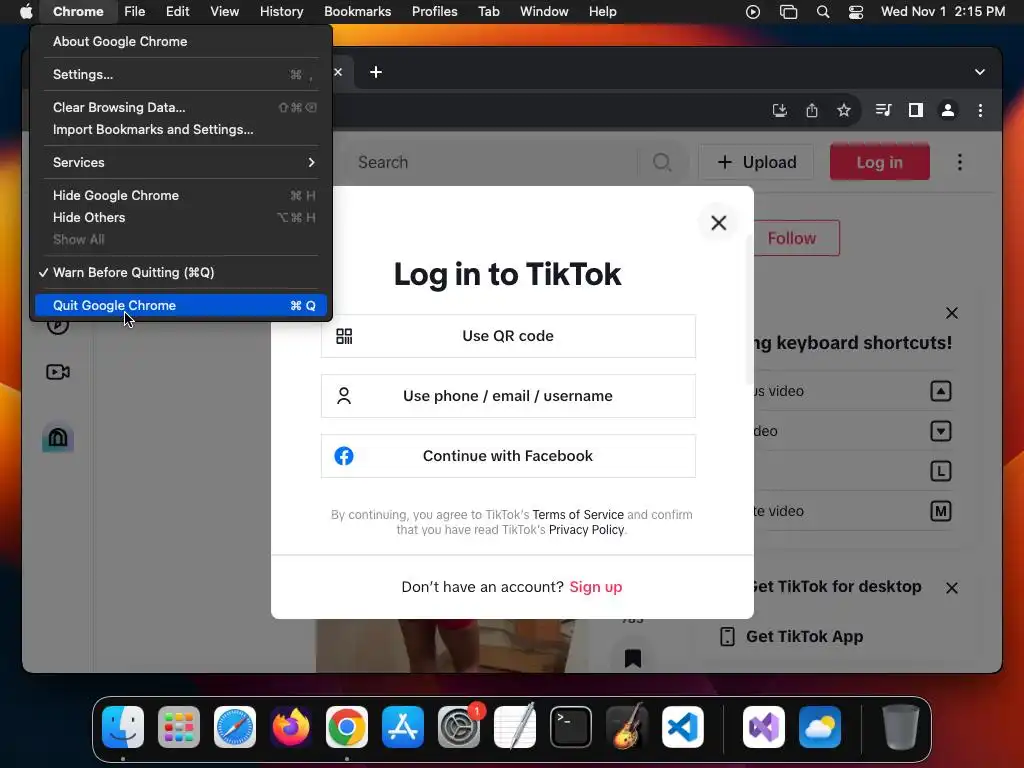Select Clear Browsing Data…
The width and height of the screenshot is (1024, 768).
pos(181,107)
